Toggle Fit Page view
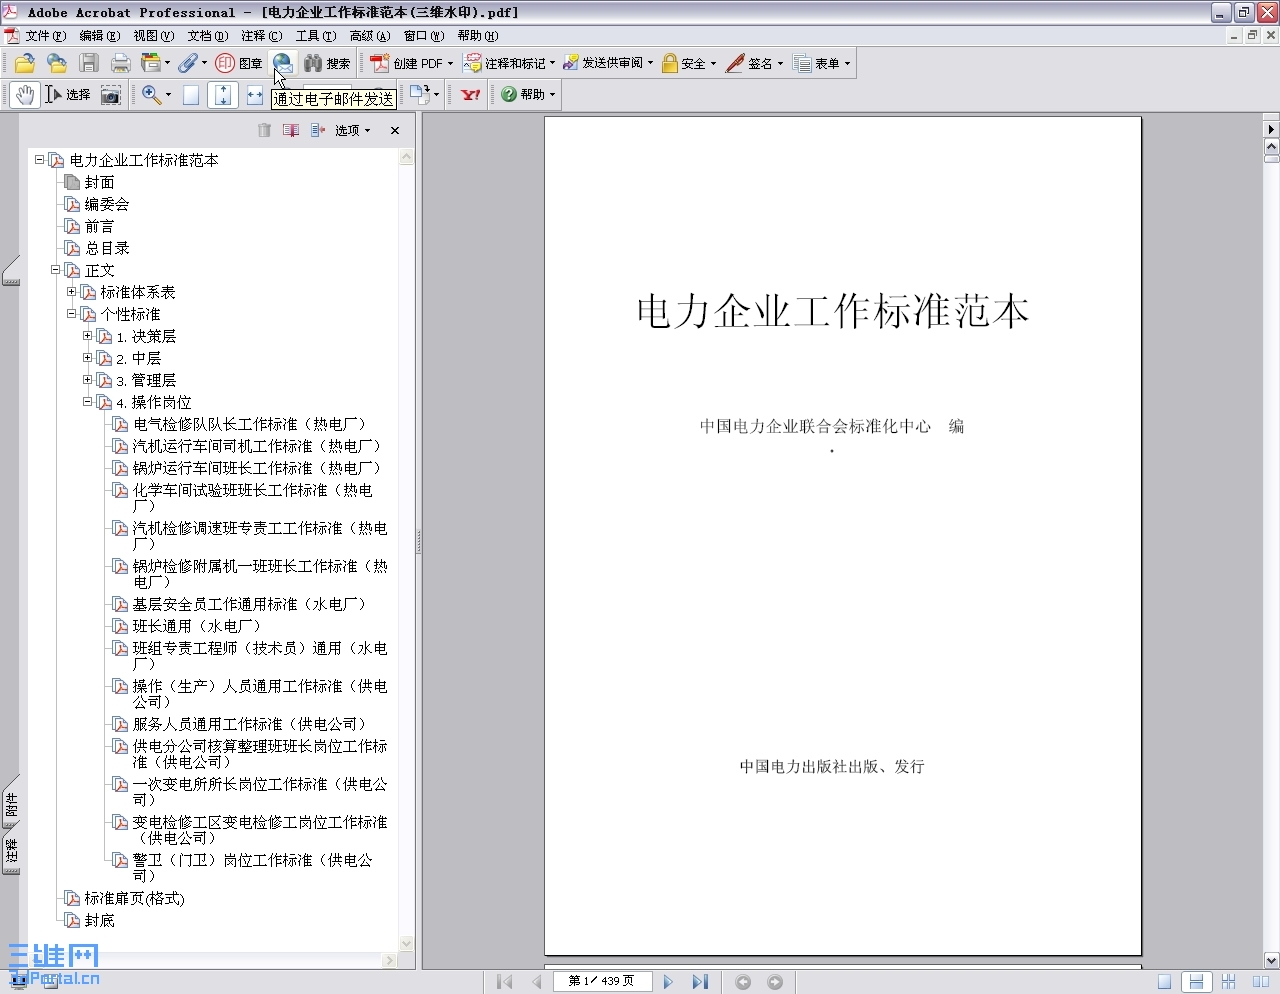This screenshot has width=1280, height=994. click(223, 95)
